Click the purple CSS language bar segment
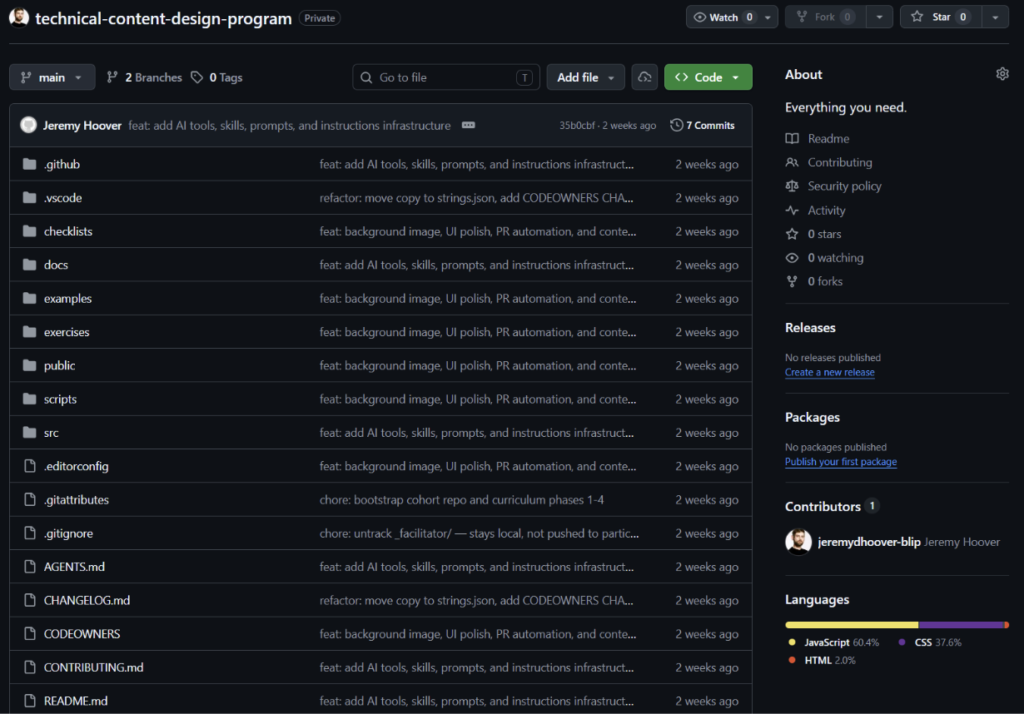The width and height of the screenshot is (1024, 714). click(x=961, y=625)
